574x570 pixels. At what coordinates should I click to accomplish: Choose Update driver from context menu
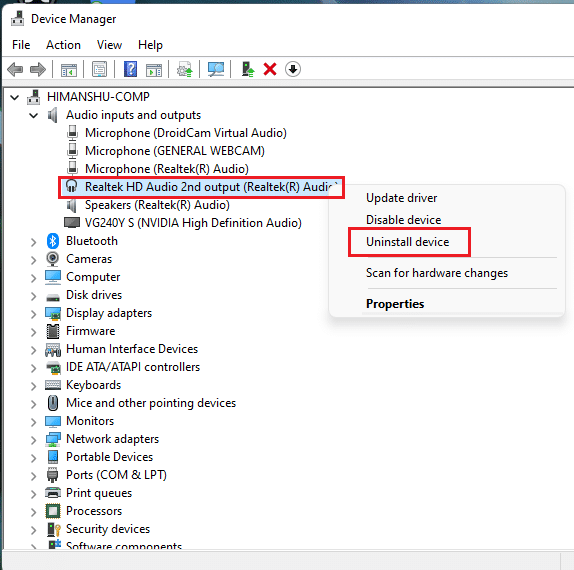pyautogui.click(x=401, y=198)
